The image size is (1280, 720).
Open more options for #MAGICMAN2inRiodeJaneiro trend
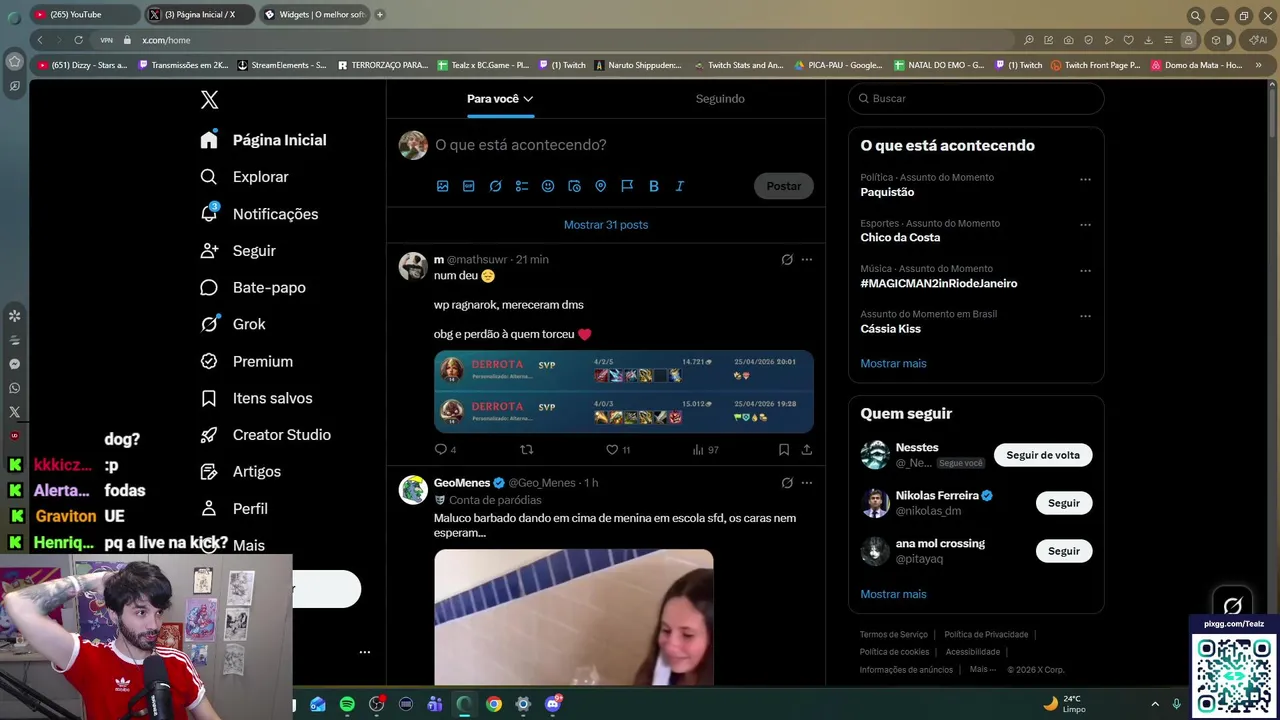click(1085, 271)
